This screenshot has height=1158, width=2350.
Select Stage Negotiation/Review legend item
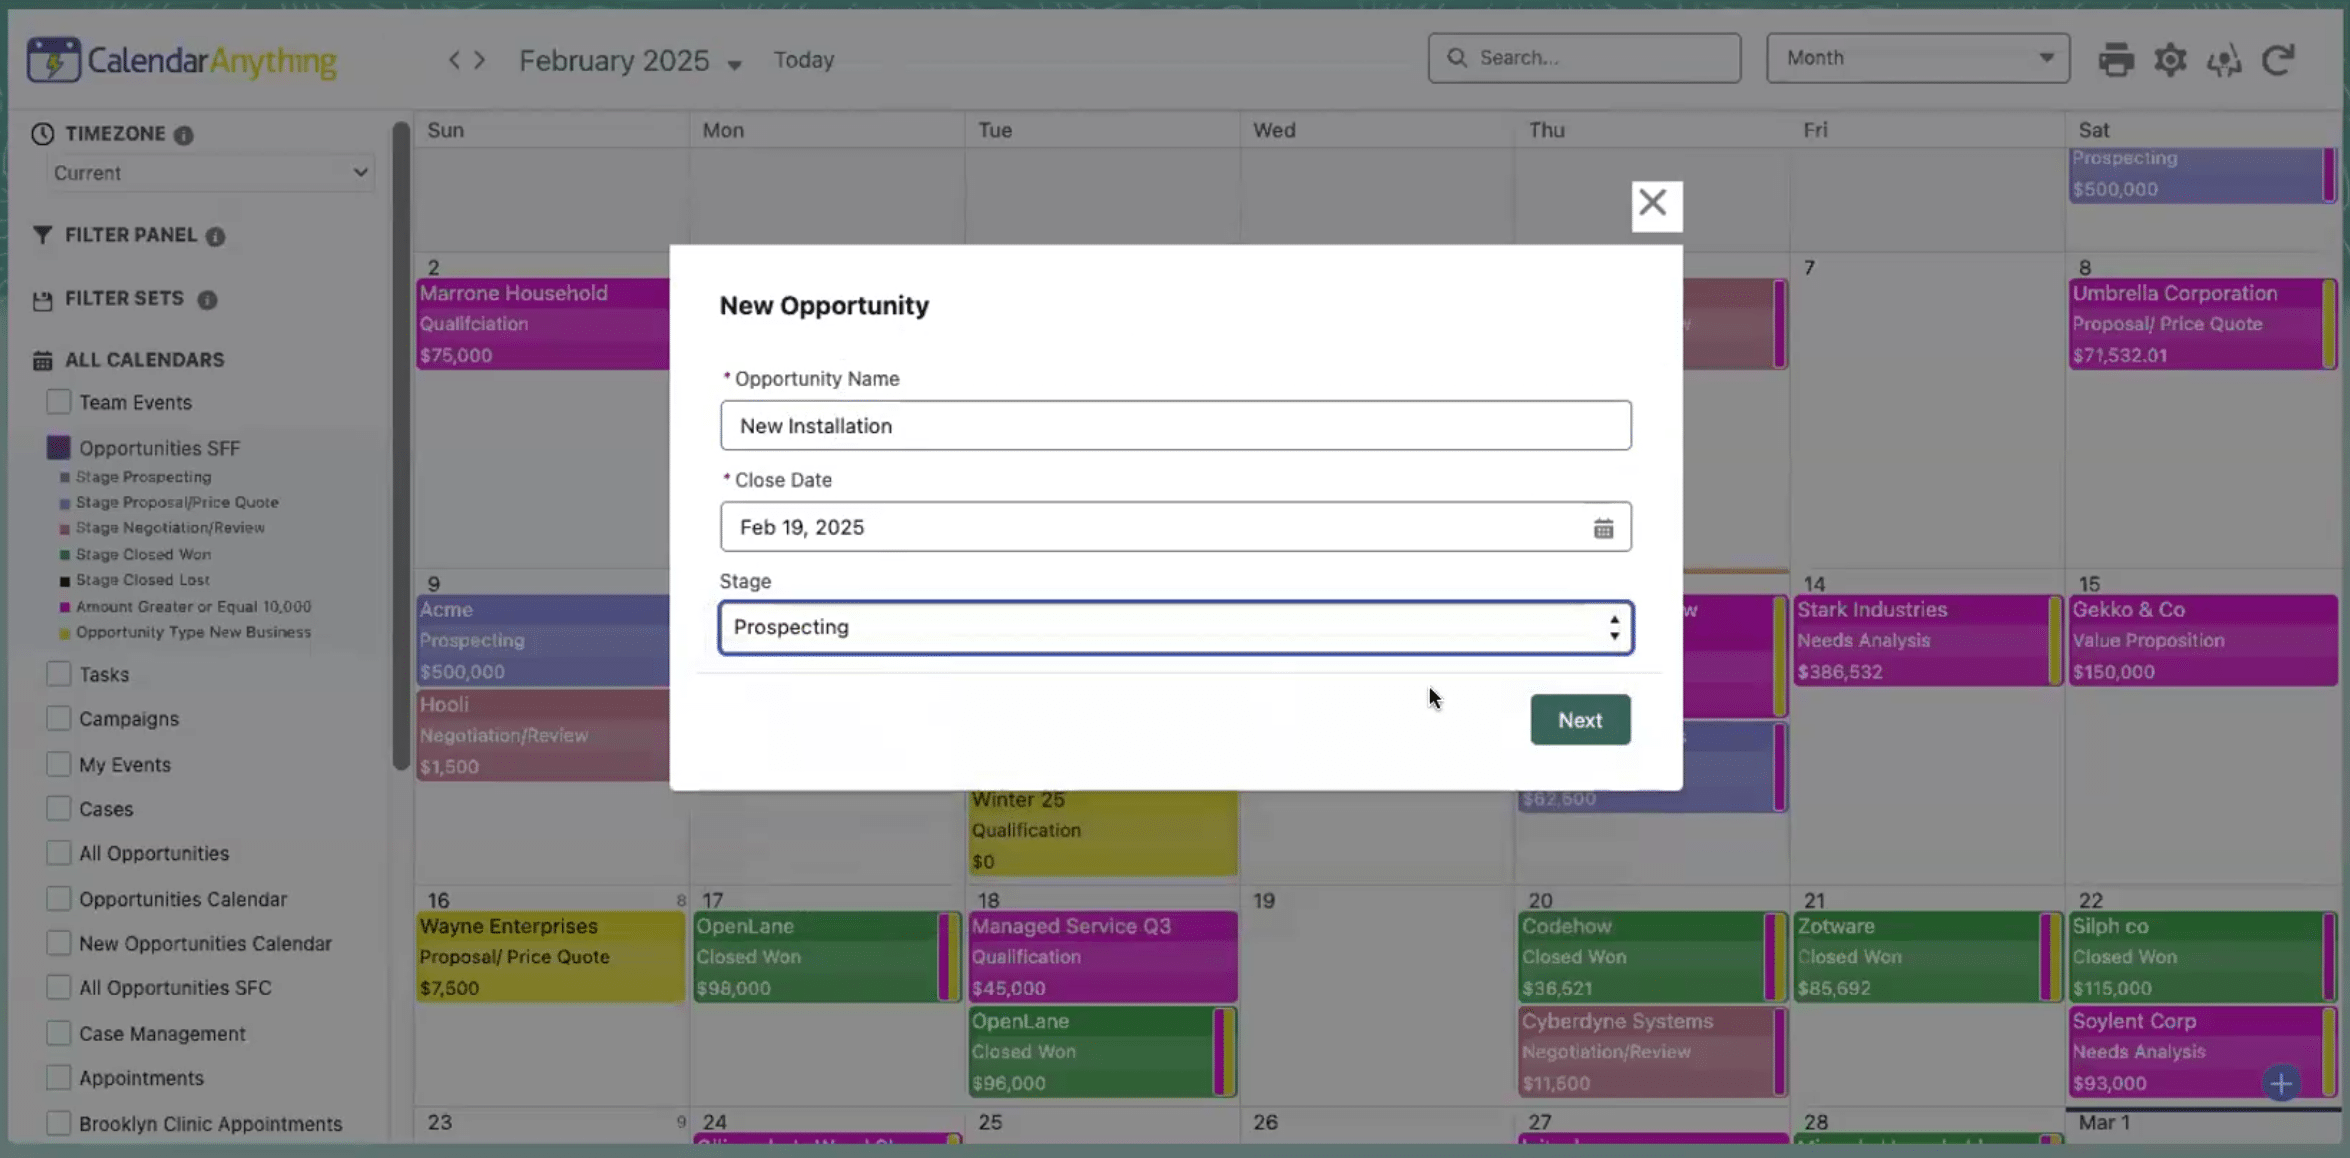point(170,528)
